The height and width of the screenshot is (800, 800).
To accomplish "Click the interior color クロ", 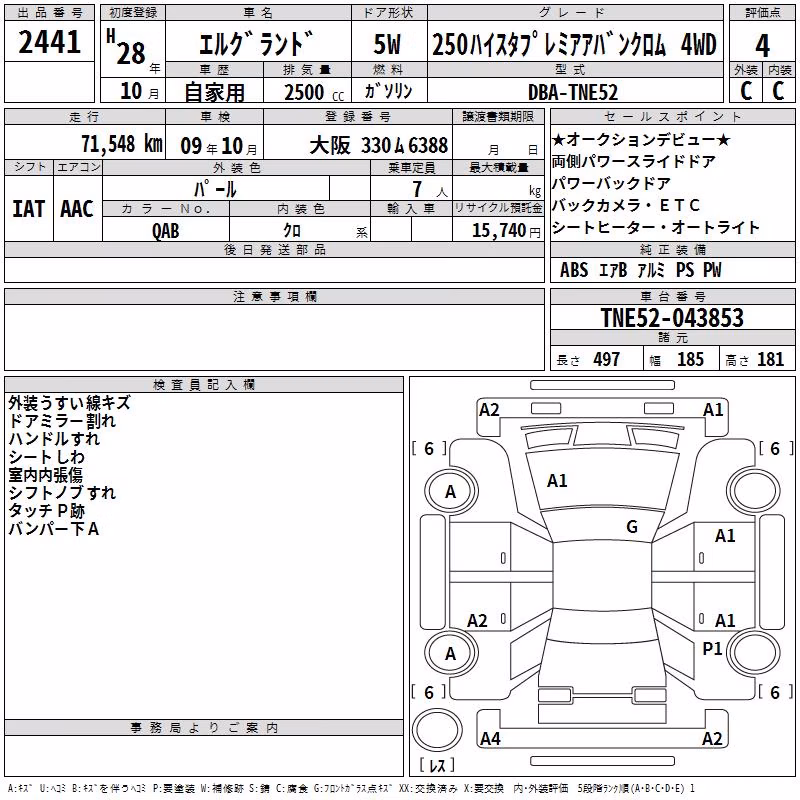I will pos(292,231).
